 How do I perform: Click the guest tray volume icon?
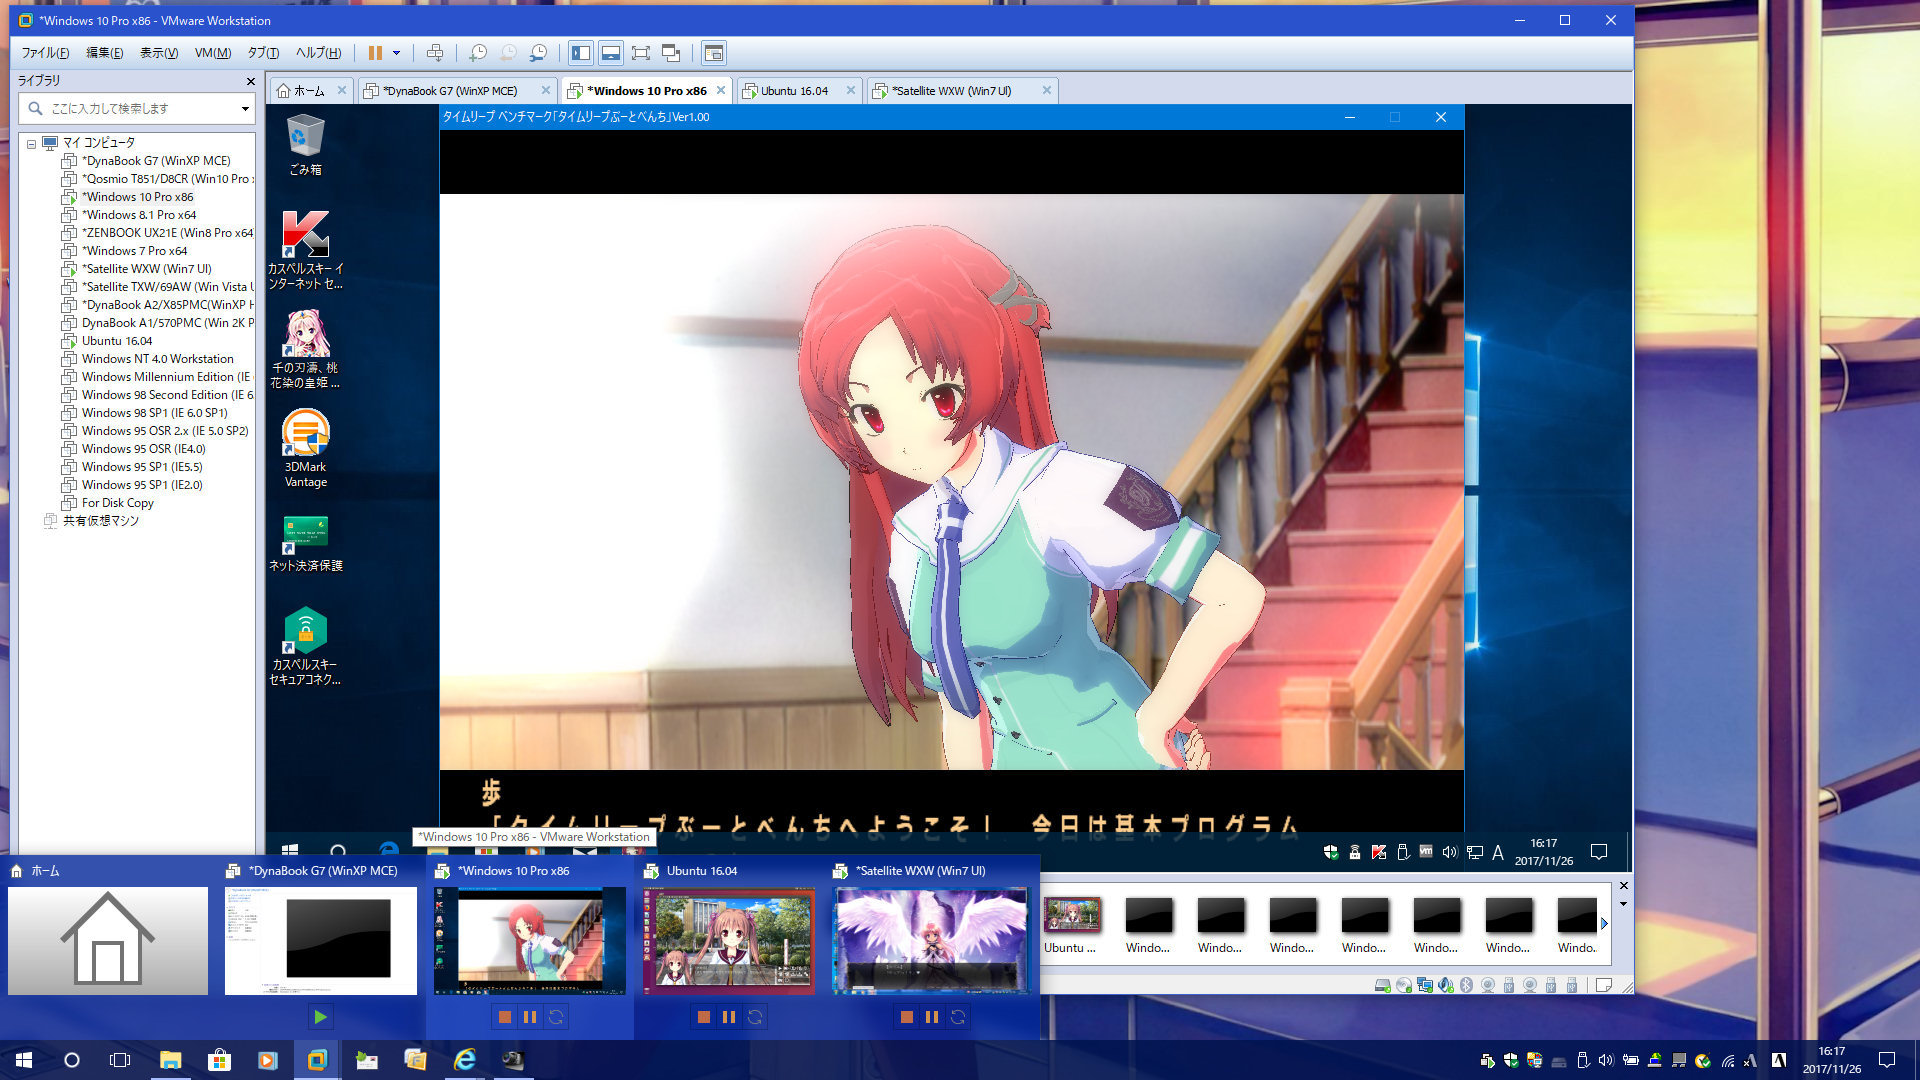(1450, 852)
